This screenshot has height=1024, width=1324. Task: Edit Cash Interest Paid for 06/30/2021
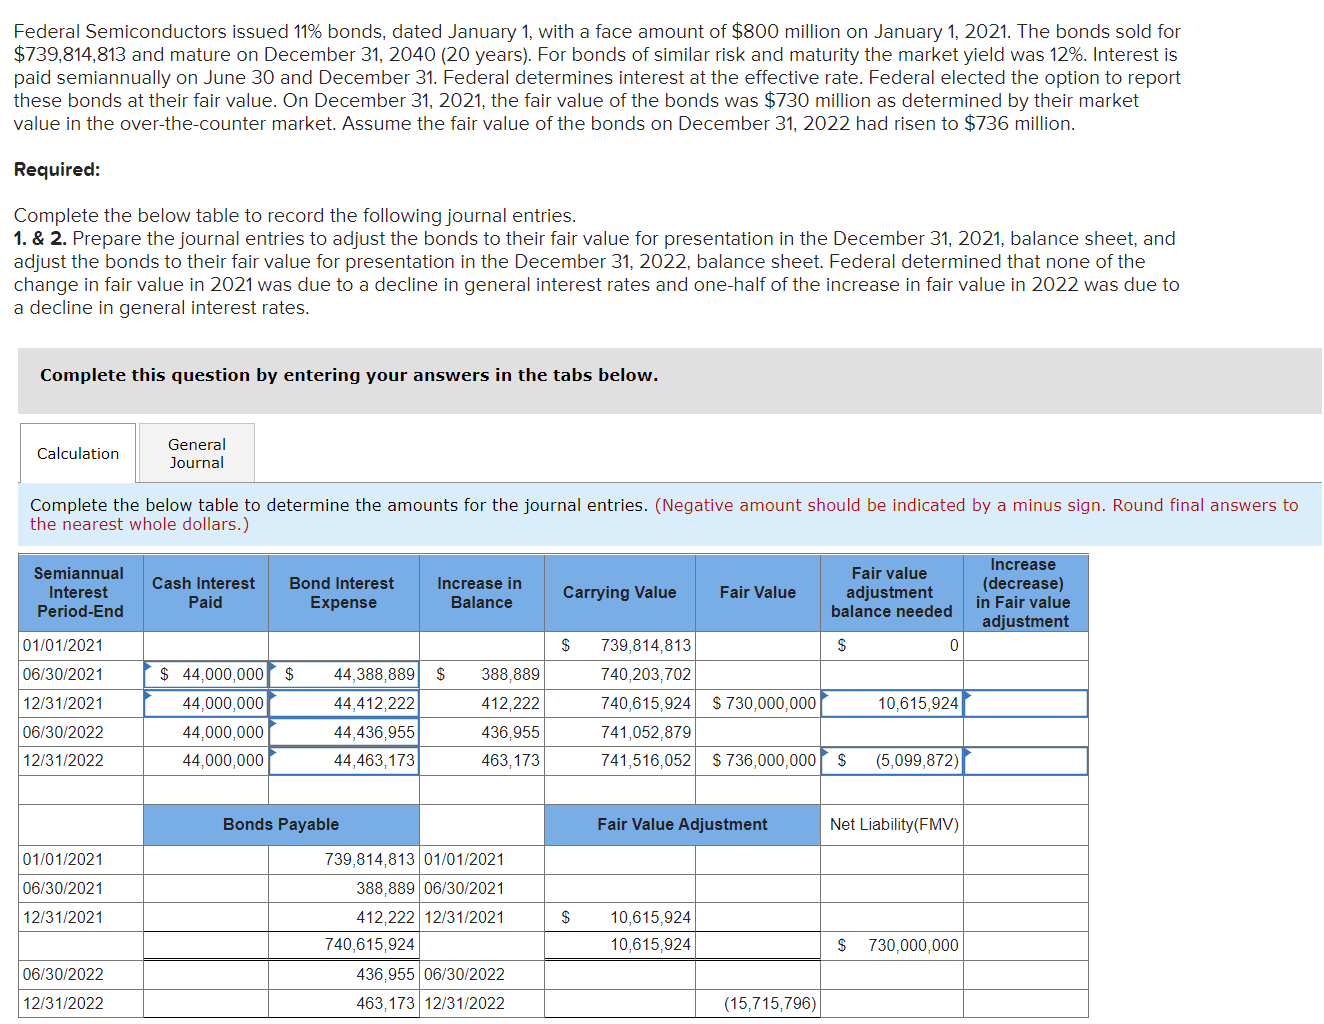(206, 675)
